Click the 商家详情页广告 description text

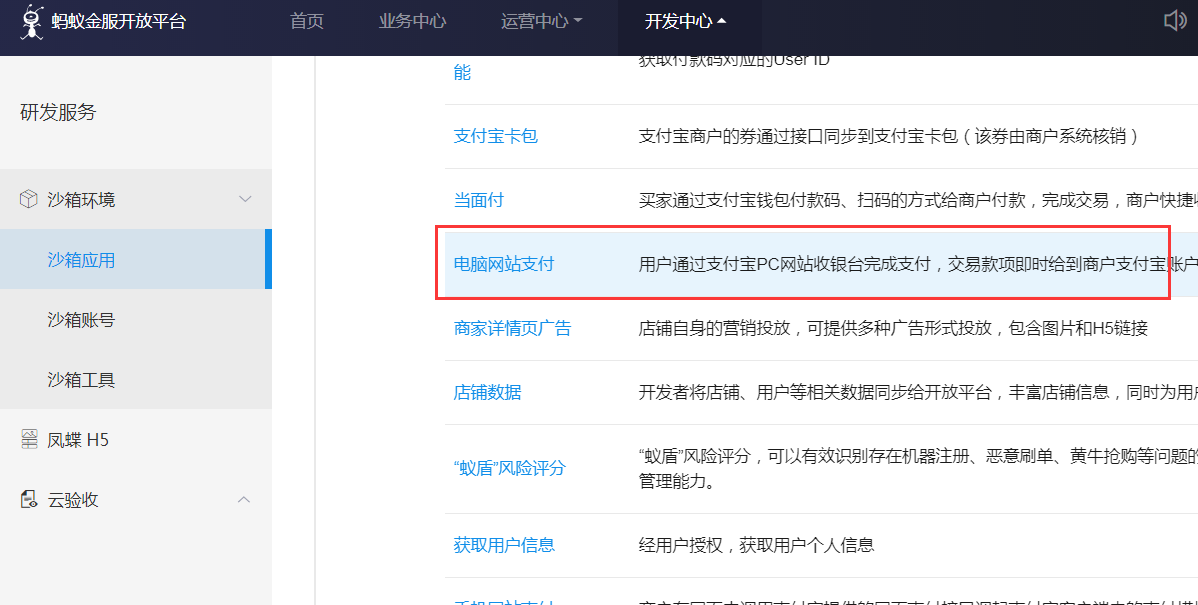pos(893,328)
